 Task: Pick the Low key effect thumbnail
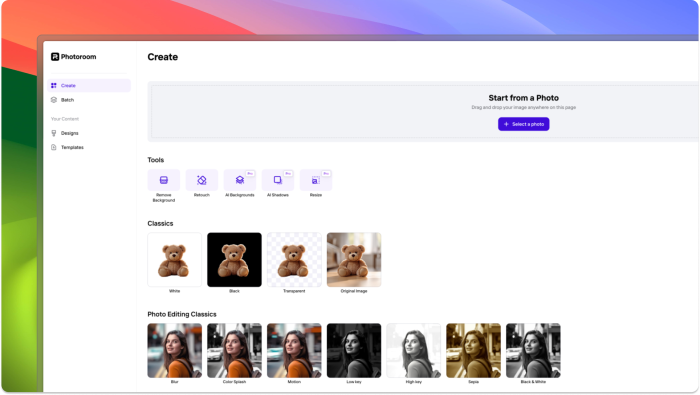pyautogui.click(x=354, y=351)
